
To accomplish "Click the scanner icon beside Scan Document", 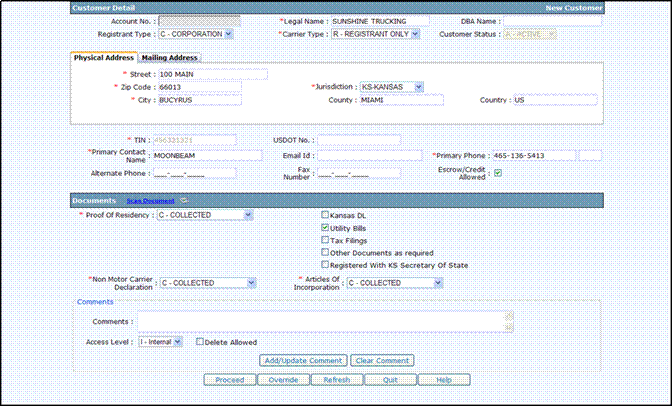I will click(183, 201).
